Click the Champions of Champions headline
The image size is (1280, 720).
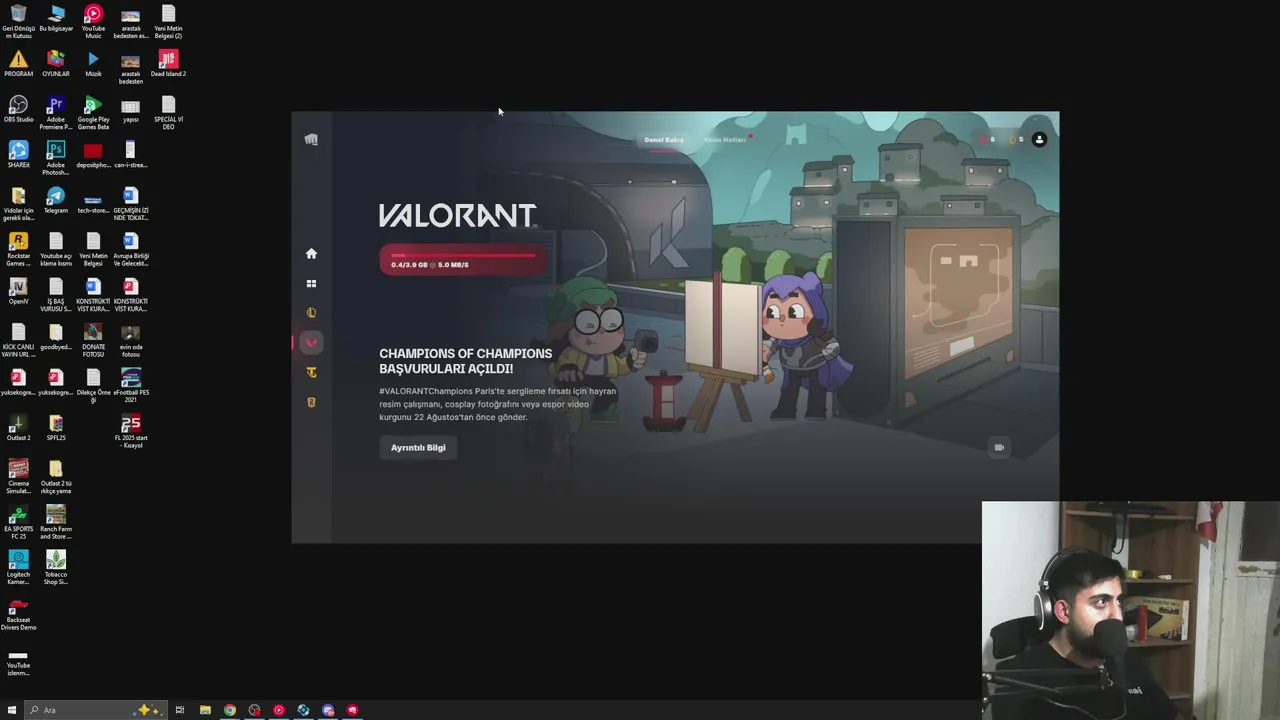pos(465,361)
